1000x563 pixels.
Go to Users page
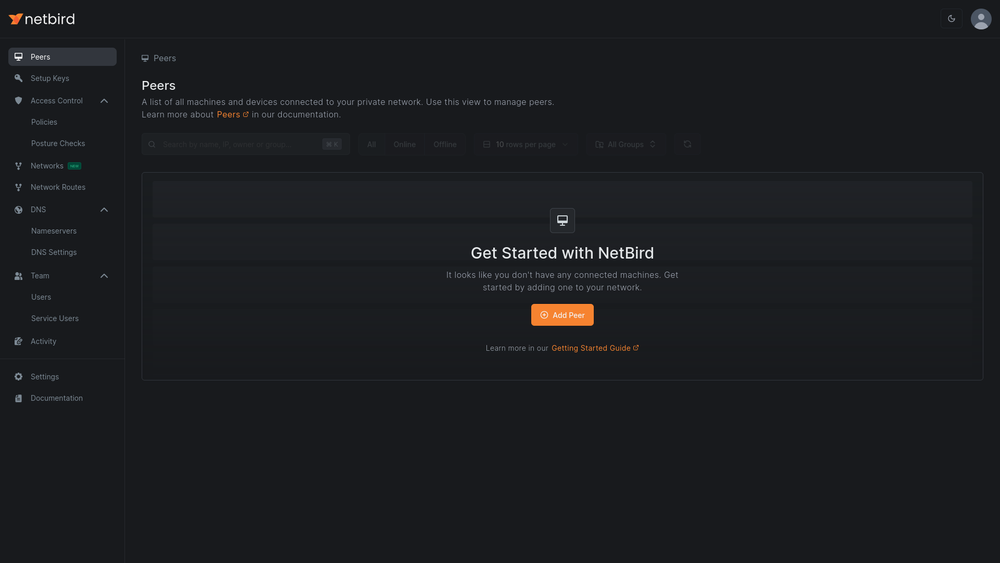pos(41,297)
